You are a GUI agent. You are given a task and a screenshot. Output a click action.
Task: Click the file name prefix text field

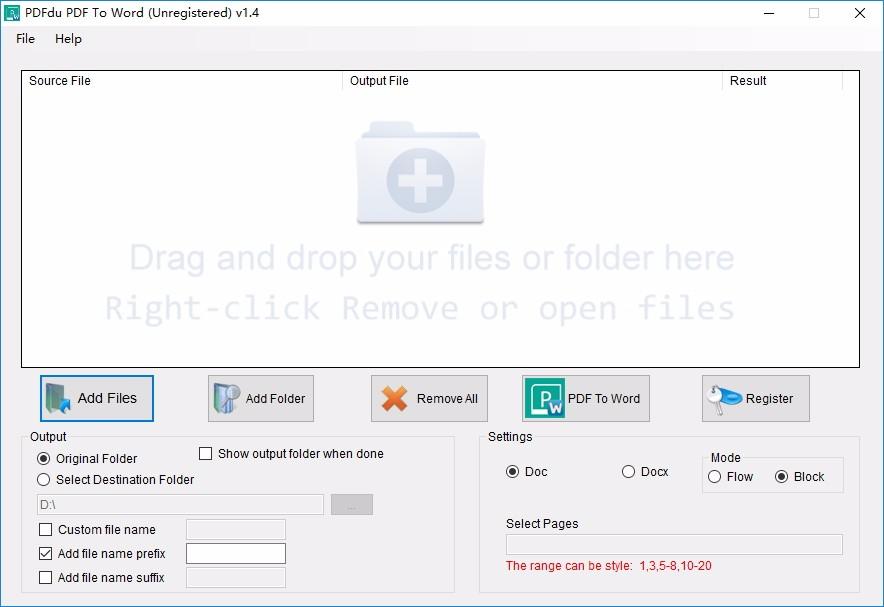tap(236, 553)
